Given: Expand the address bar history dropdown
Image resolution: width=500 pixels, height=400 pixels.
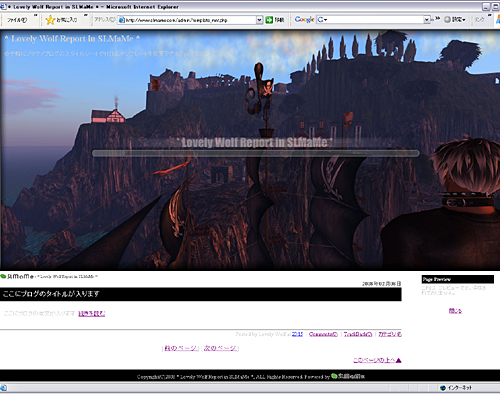Looking at the screenshot, I should click(x=259, y=20).
